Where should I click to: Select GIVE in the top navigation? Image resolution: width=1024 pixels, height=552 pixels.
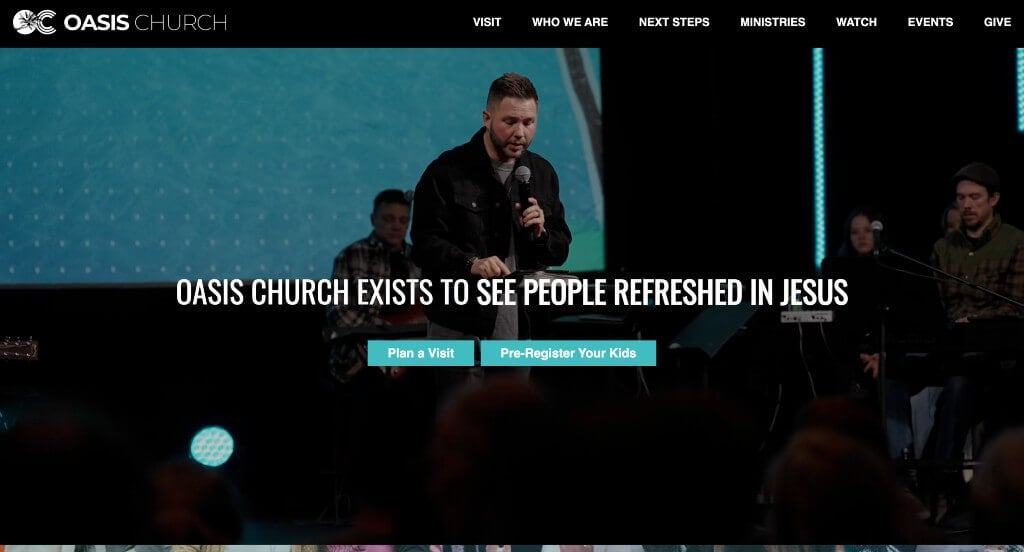(997, 22)
